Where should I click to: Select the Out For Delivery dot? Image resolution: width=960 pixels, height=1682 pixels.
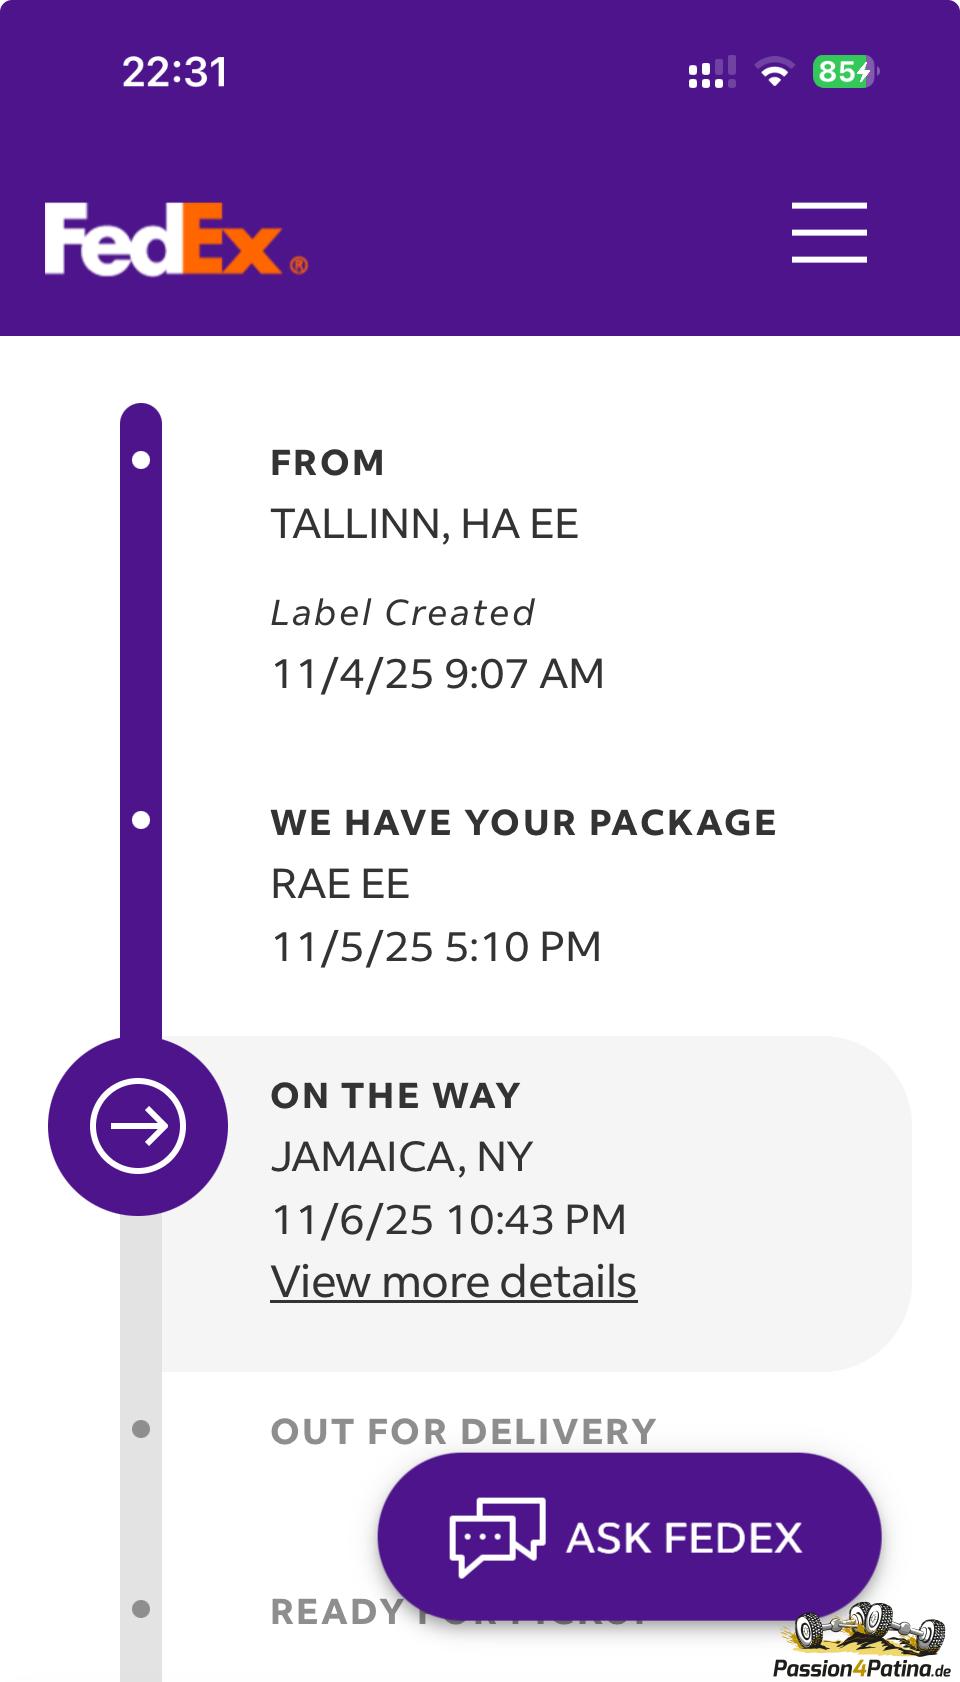[x=141, y=1429]
